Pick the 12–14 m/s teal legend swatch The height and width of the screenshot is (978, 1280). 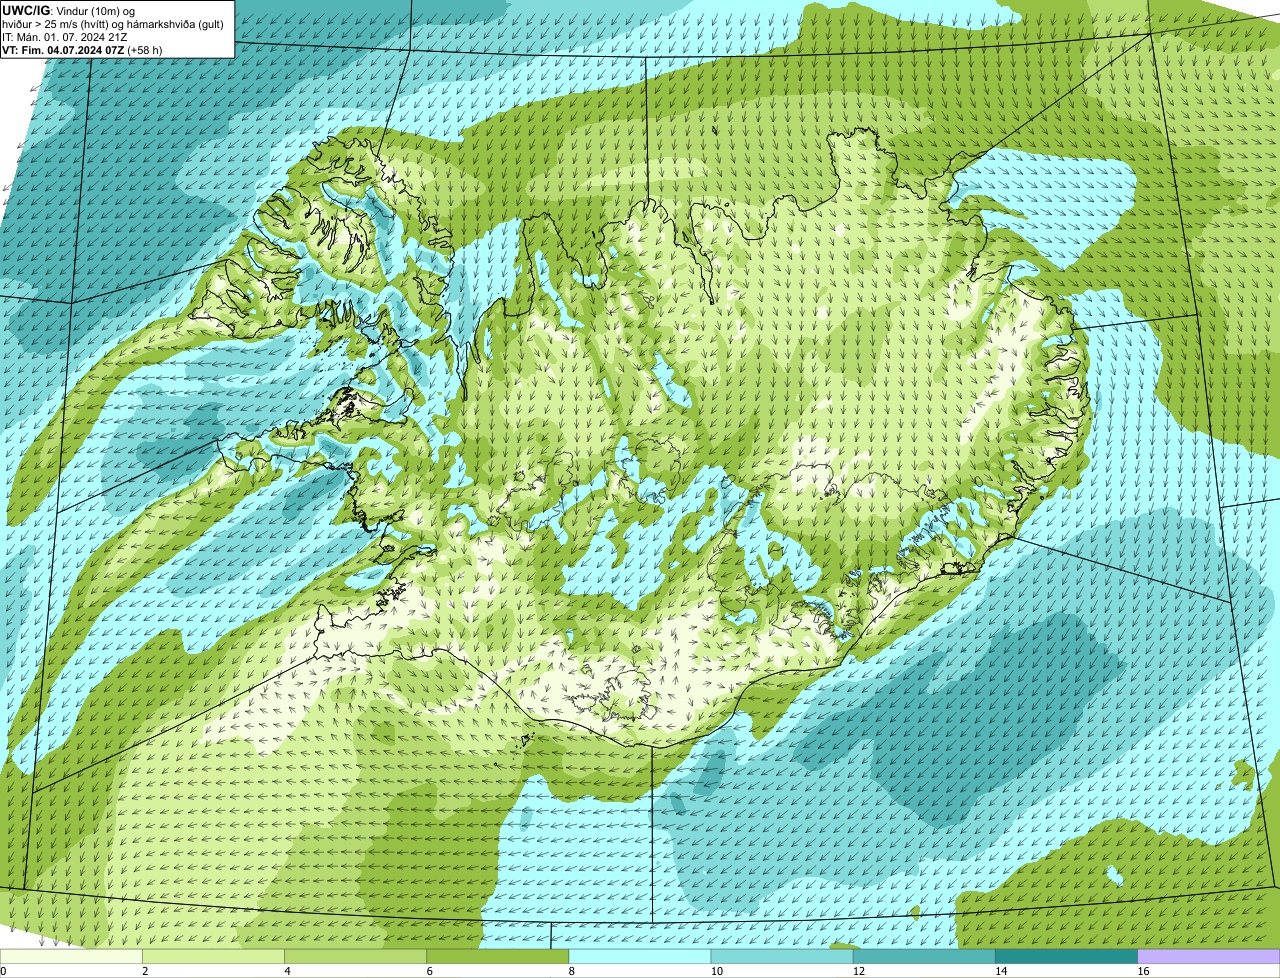(x=925, y=957)
